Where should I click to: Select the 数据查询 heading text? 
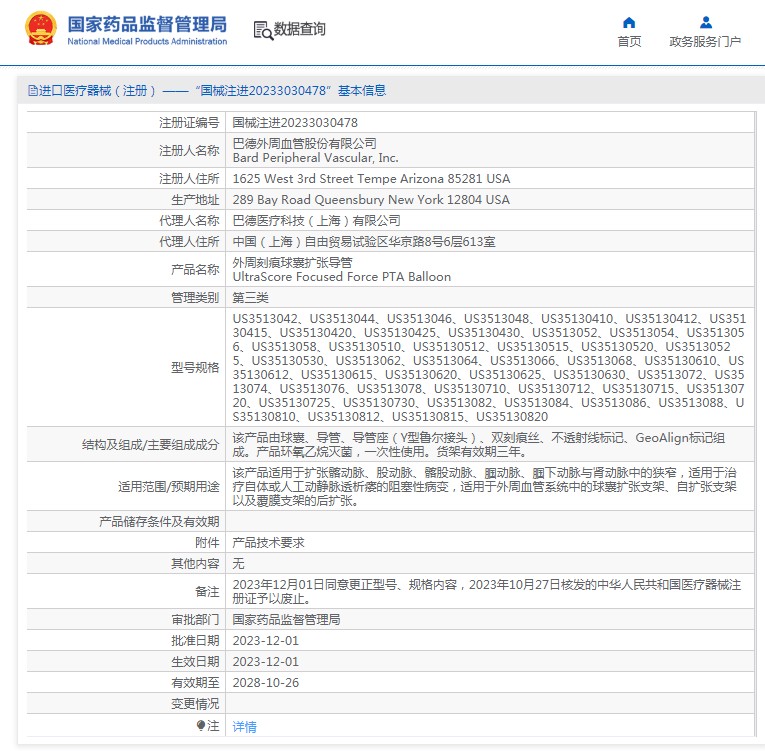click(300, 30)
